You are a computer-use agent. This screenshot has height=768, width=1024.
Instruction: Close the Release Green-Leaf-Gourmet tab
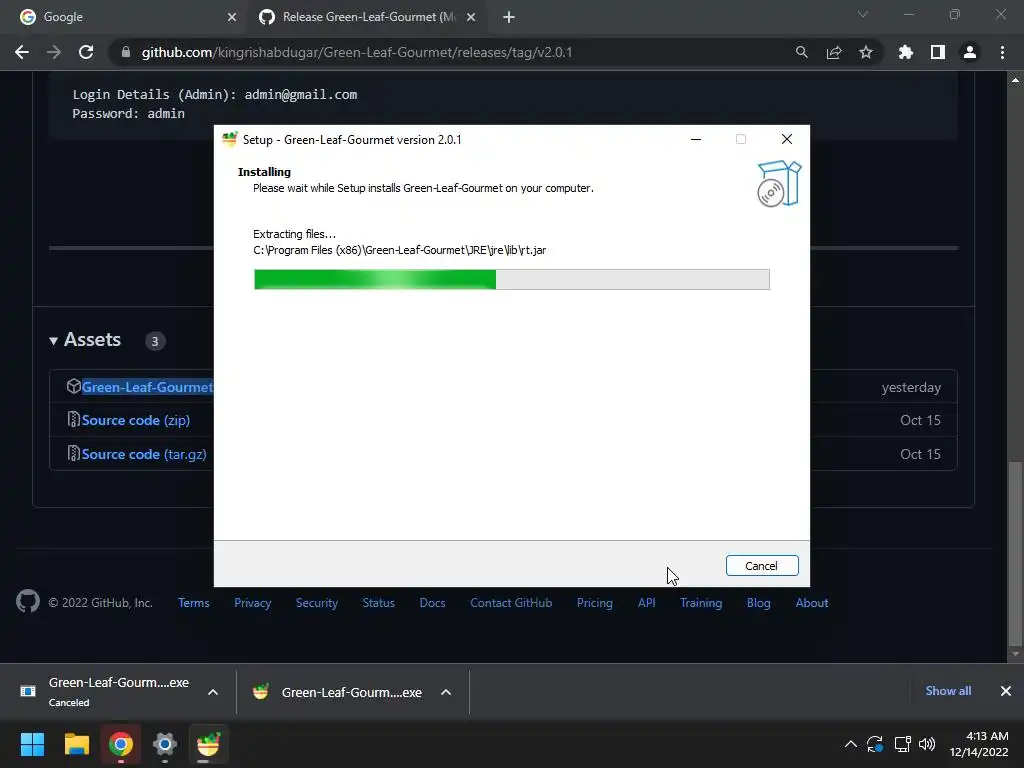(x=471, y=17)
